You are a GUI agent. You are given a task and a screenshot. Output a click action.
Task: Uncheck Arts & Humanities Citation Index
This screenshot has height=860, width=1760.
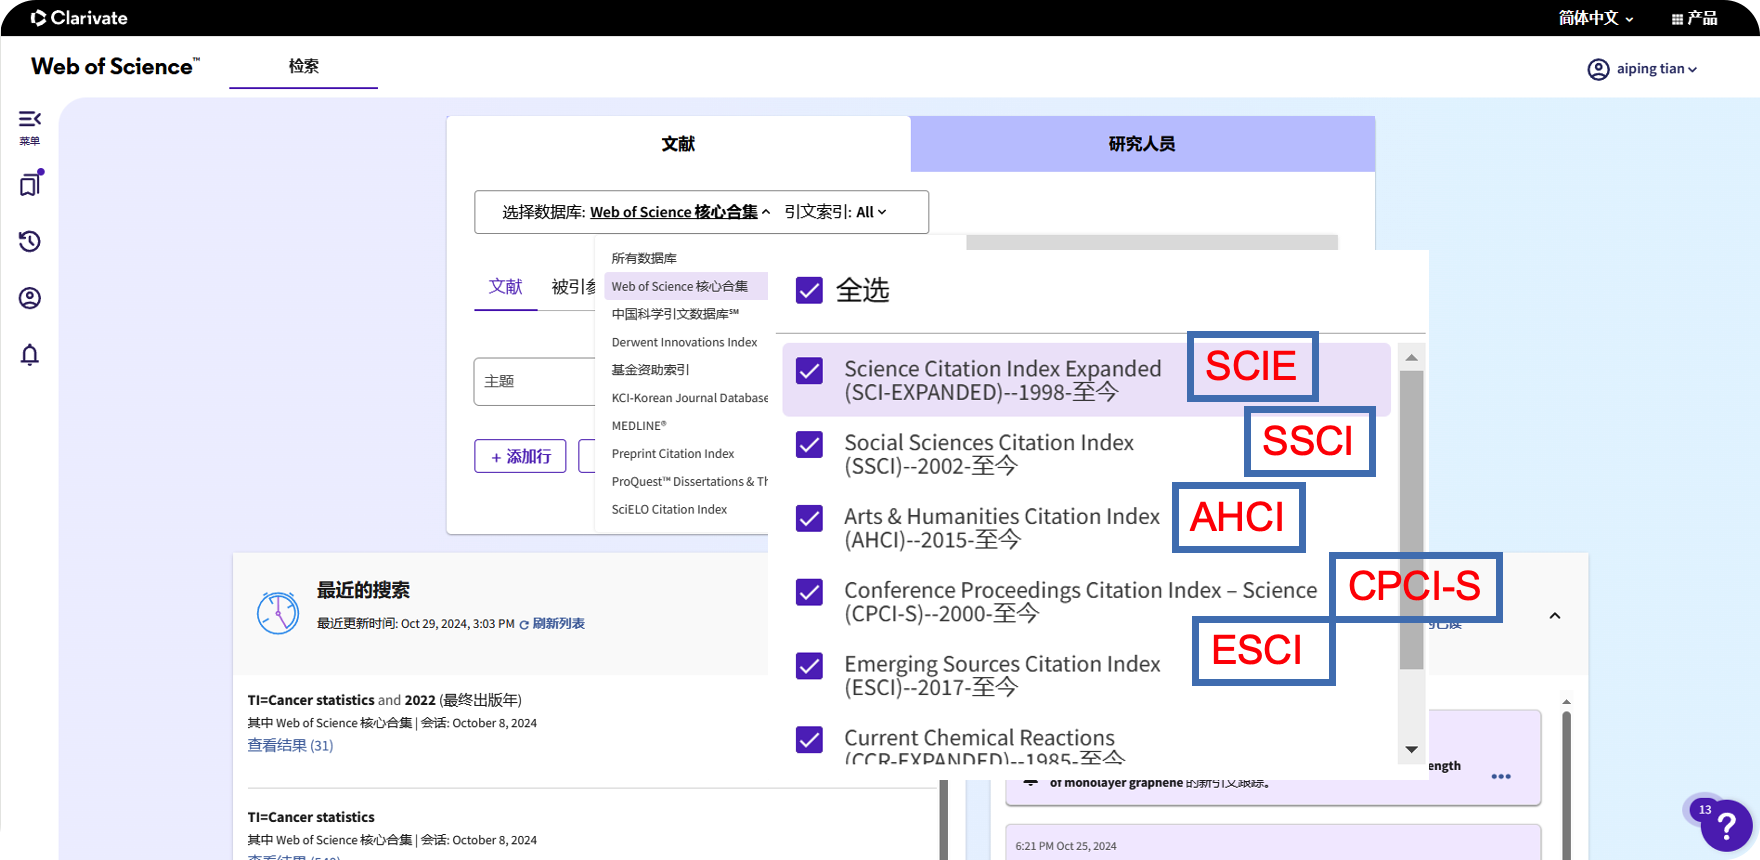(x=809, y=518)
